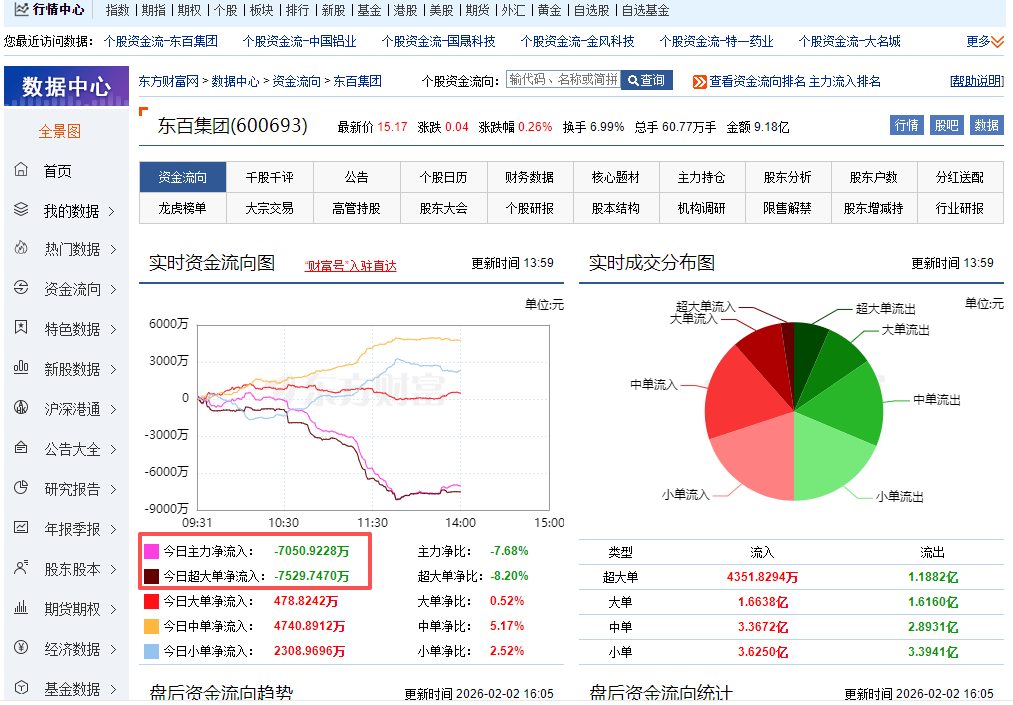The height and width of the screenshot is (705, 1013).
Task: Expand 热门数据 submenu arrow
Action: coord(112,249)
